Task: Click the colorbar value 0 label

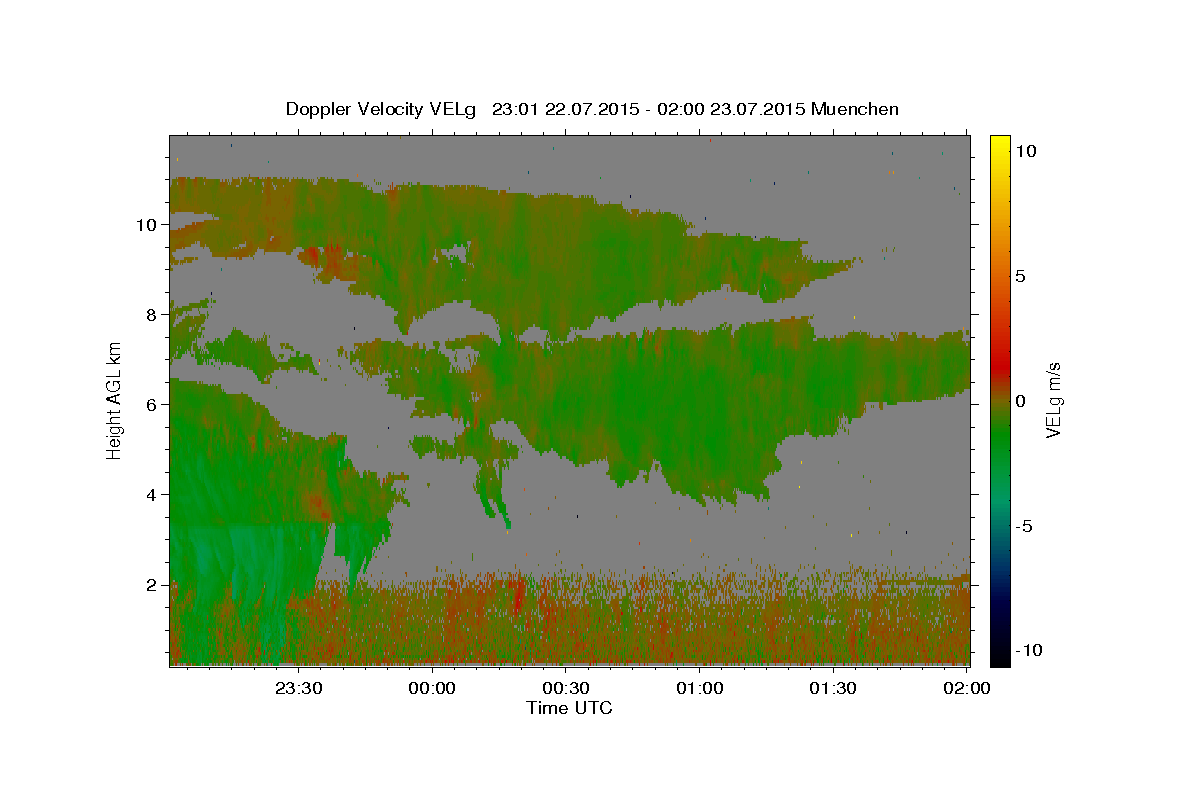Action: click(x=1020, y=401)
